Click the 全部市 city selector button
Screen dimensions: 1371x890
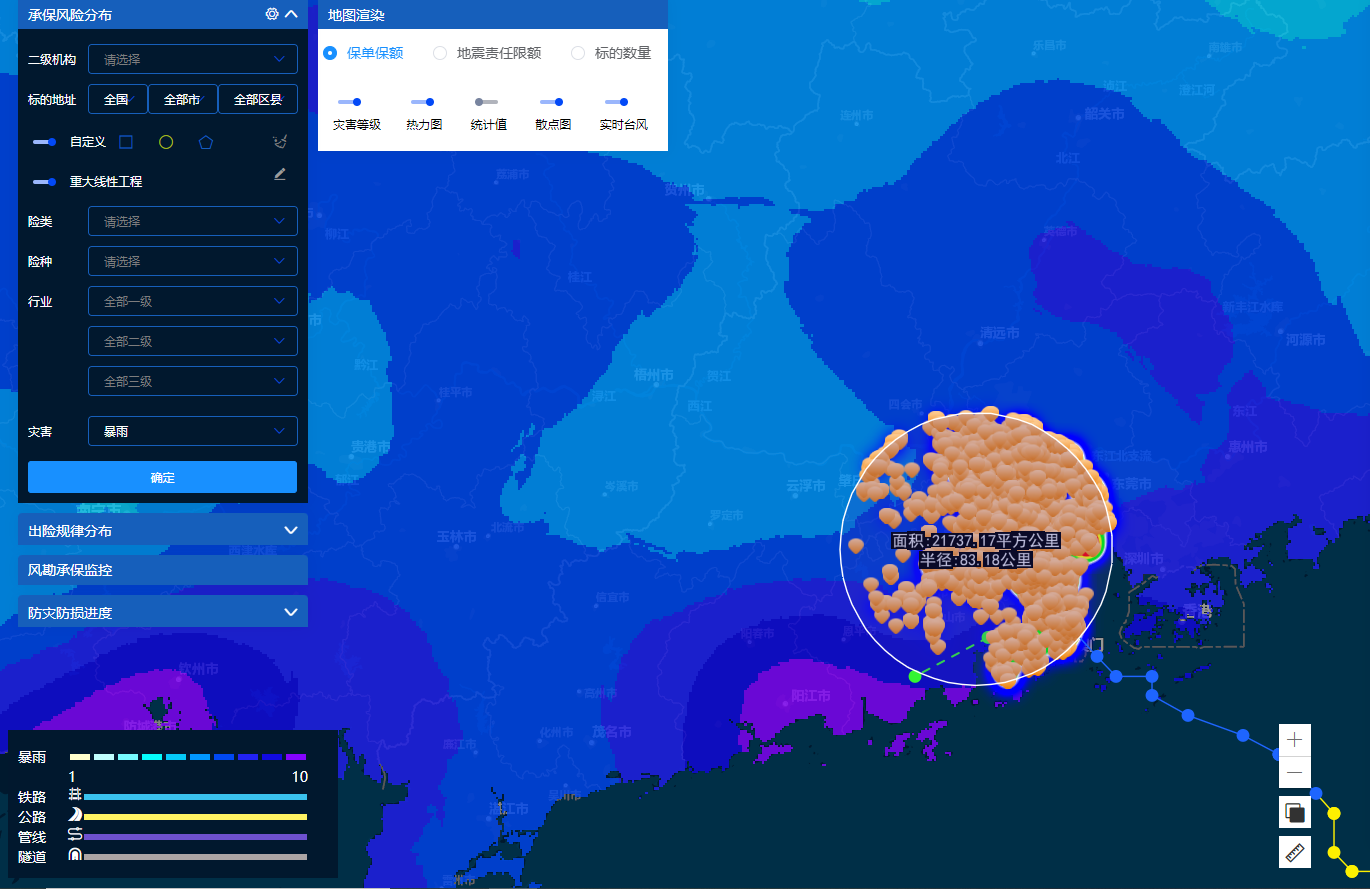182,99
